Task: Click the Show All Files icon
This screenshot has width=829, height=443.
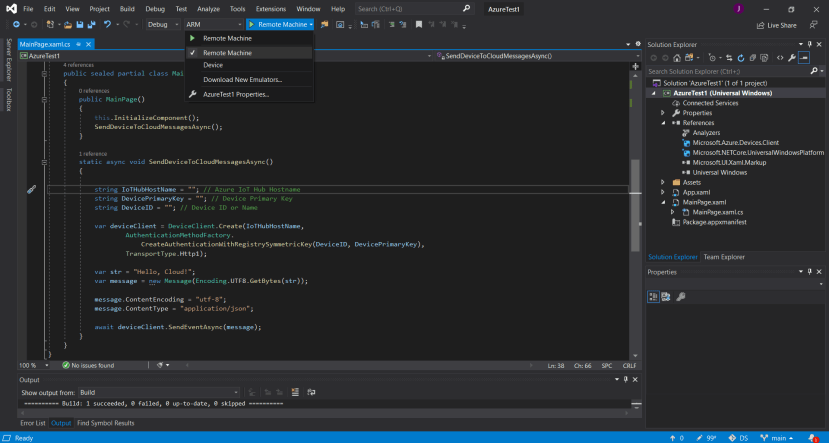Action: (x=764, y=58)
